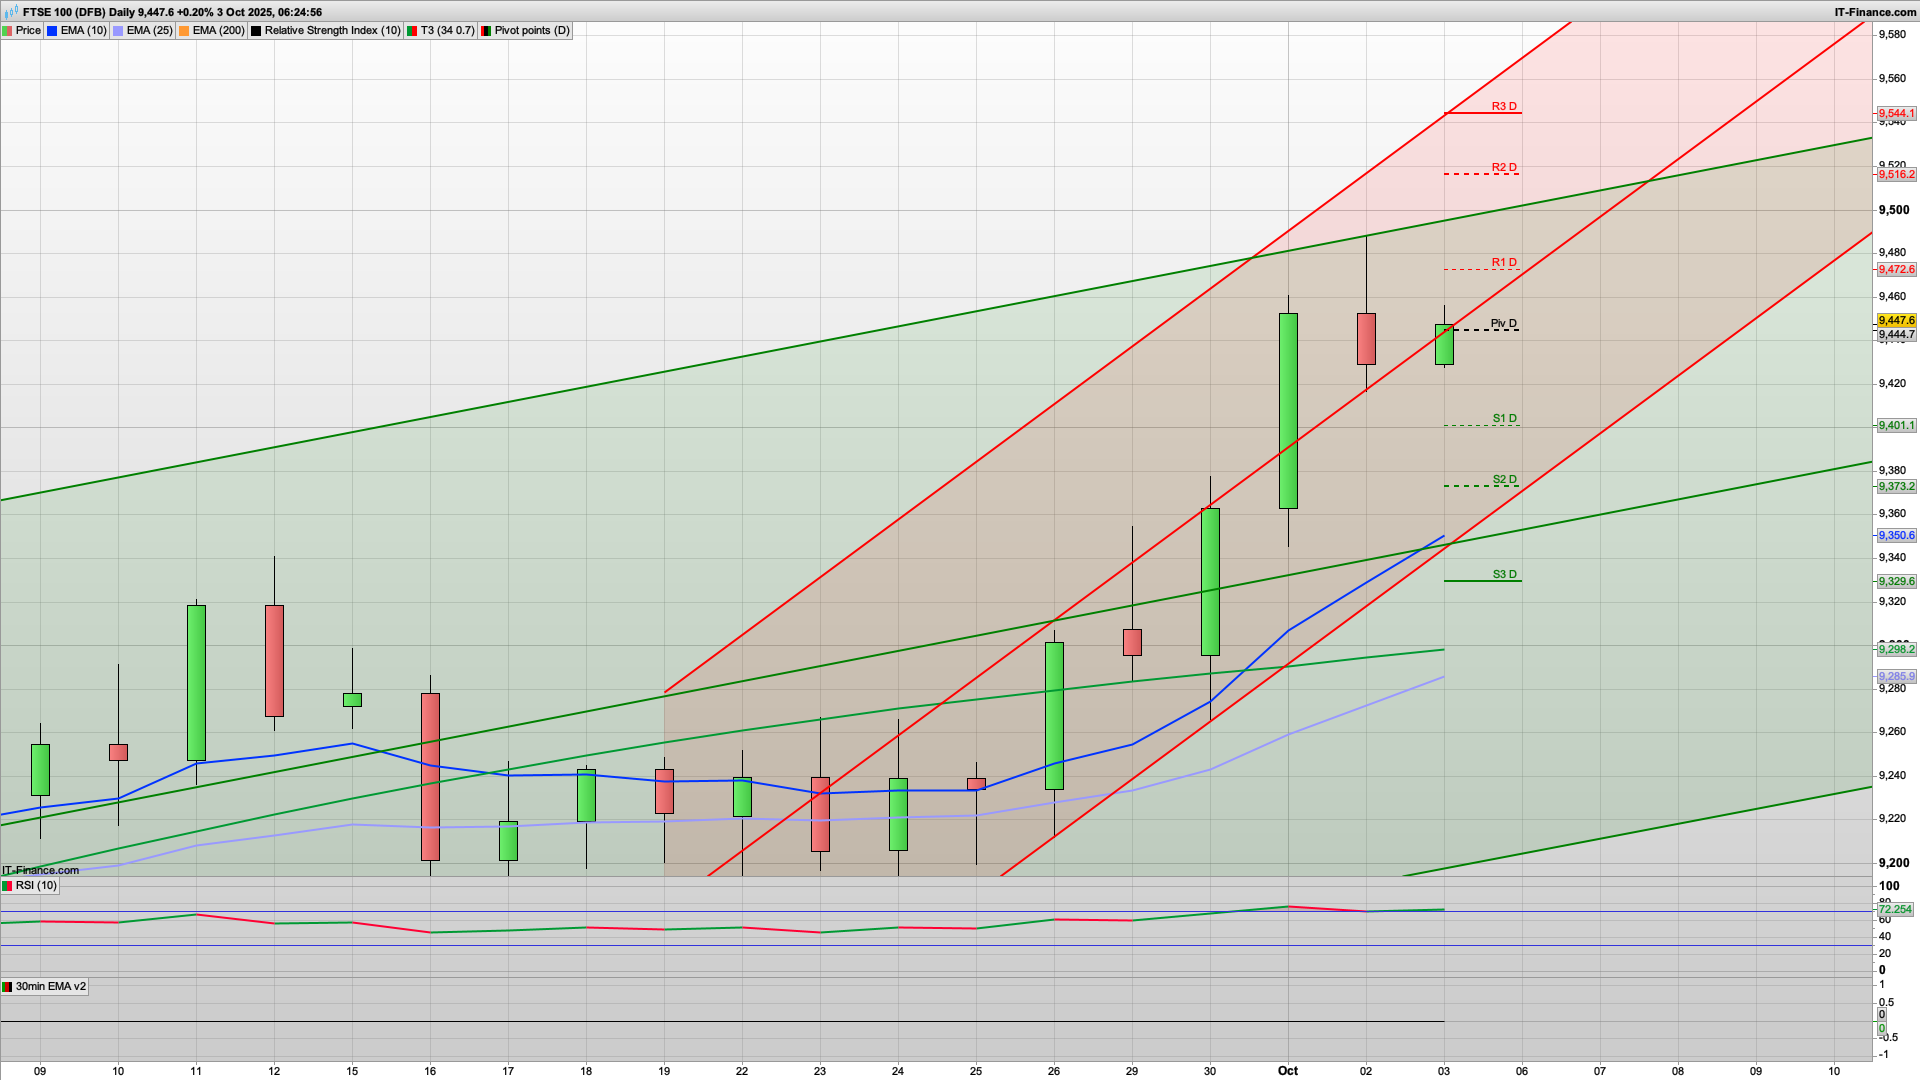Click the T3 (34 0.7) indicator icon
The width and height of the screenshot is (1920, 1080).
coord(412,31)
